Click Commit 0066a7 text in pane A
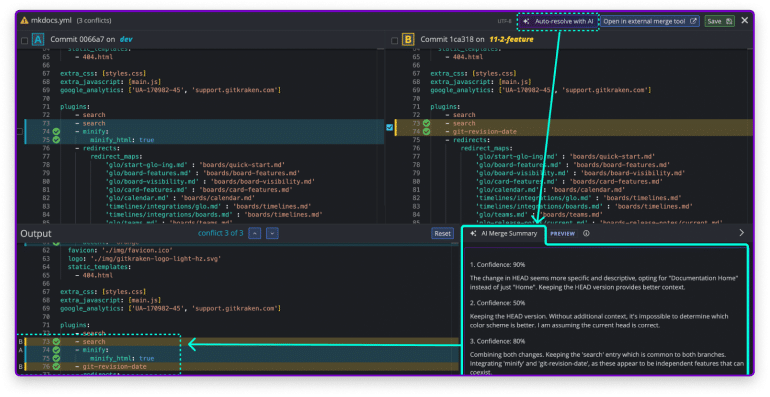Image resolution: width=770 pixels, height=397 pixels. pyautogui.click(x=82, y=39)
